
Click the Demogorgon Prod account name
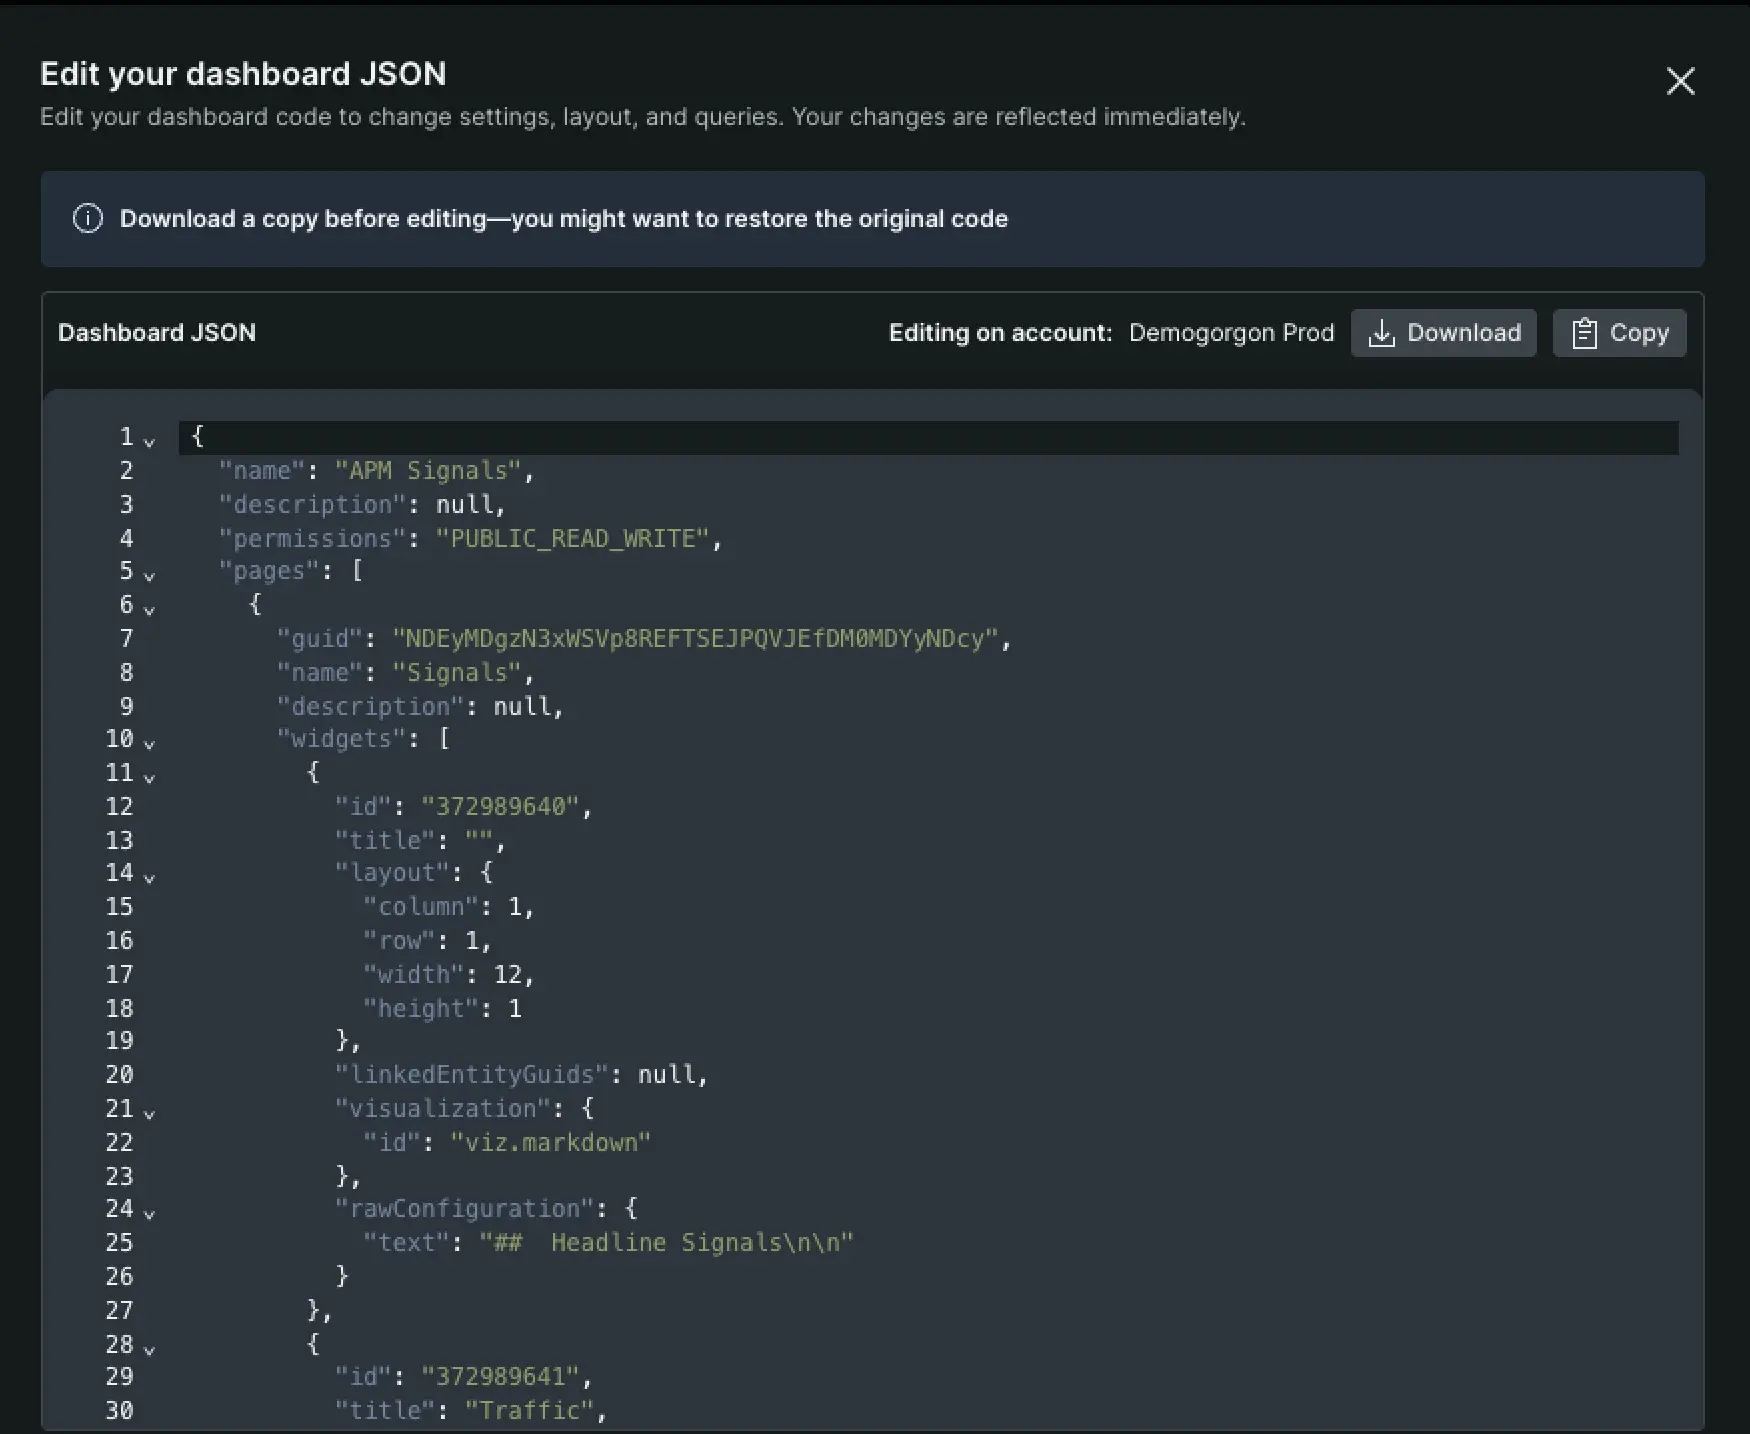(x=1231, y=333)
